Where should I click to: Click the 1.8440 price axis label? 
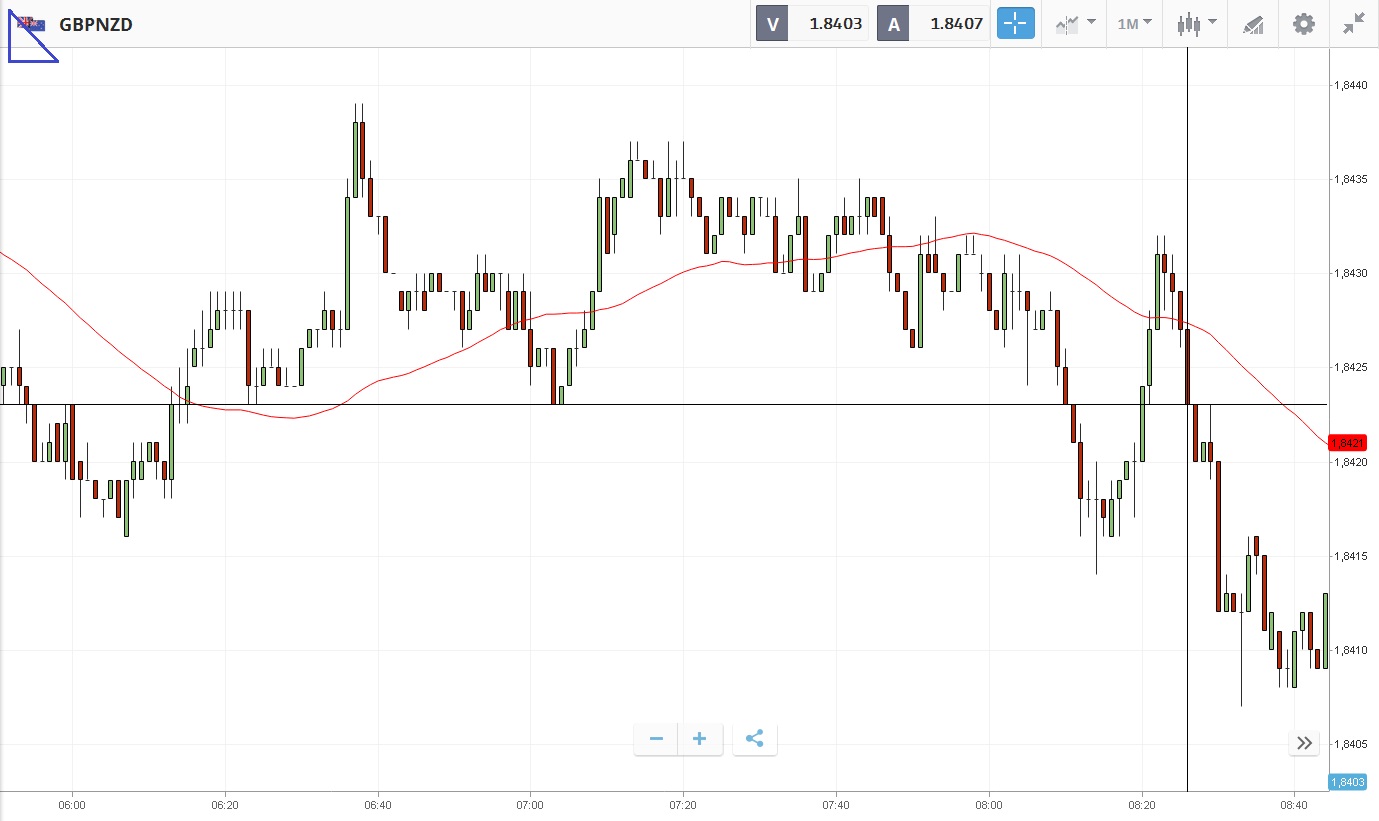(x=1350, y=86)
